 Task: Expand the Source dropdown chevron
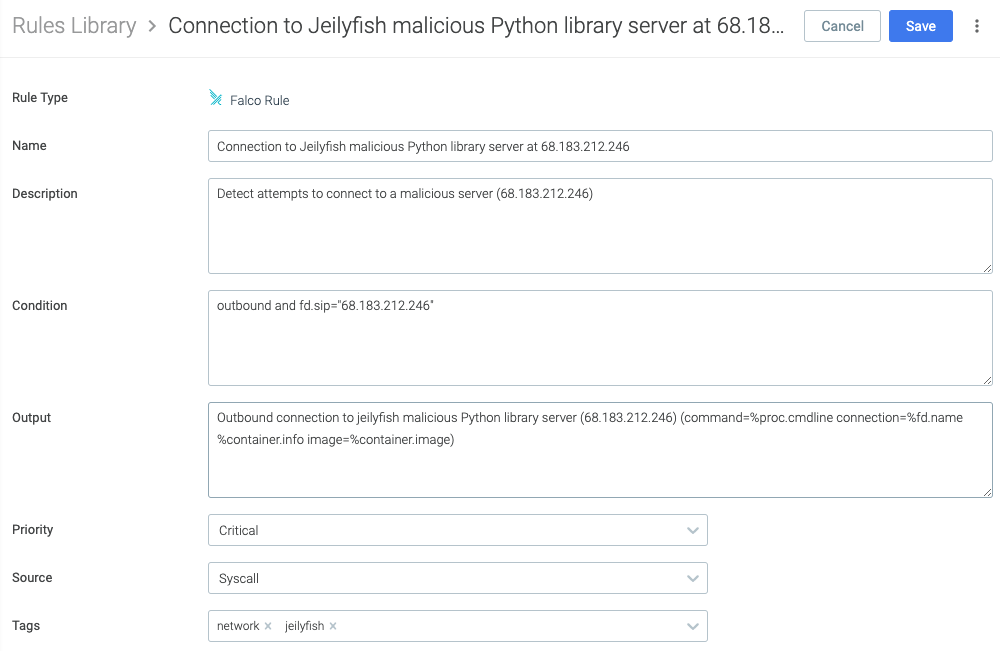pos(693,578)
